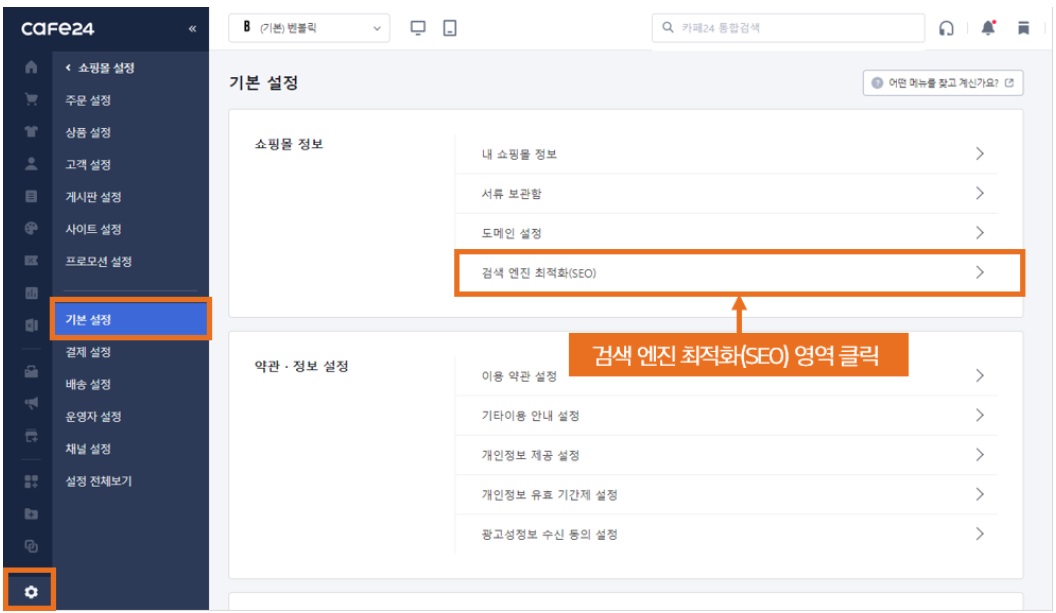Click the megaphone marketing icon

[x=31, y=404]
